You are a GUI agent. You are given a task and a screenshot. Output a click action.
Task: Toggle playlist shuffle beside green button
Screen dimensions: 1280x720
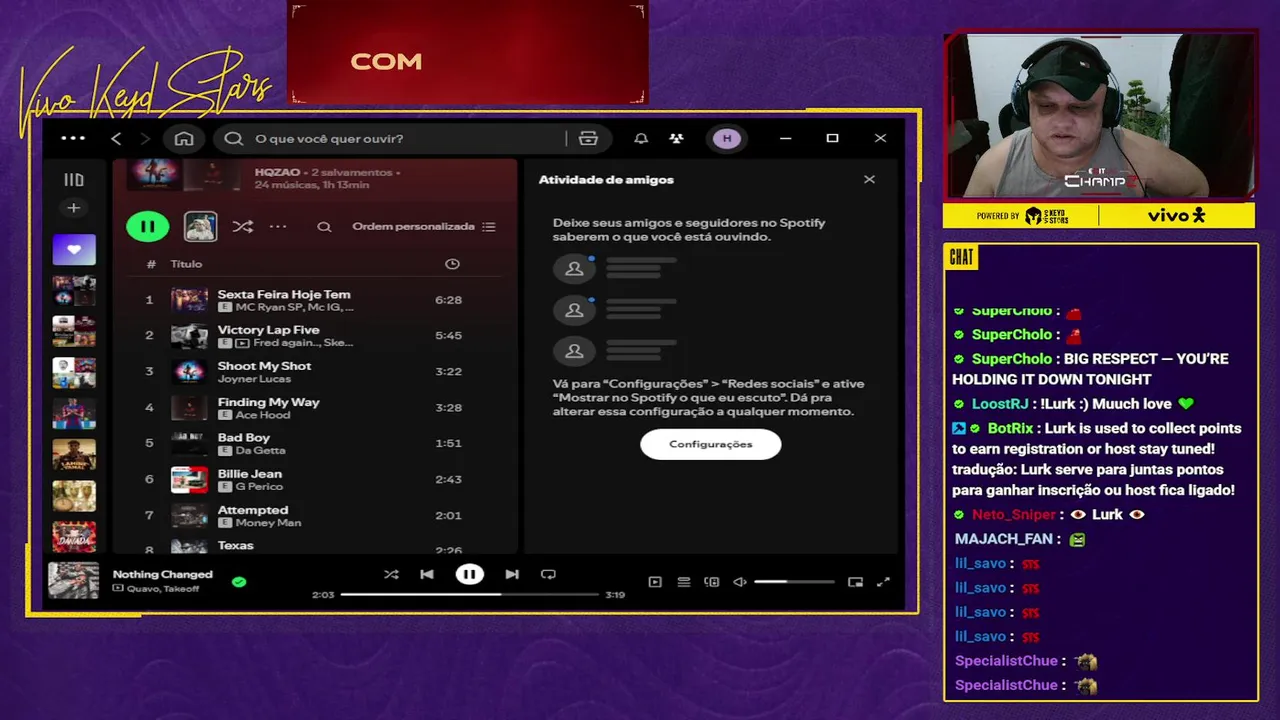click(x=243, y=227)
